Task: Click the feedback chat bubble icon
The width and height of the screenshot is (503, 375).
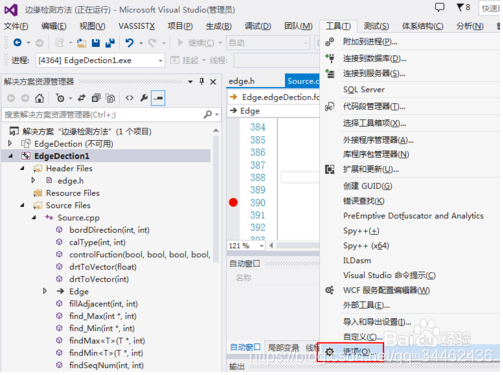Action: (x=440, y=7)
